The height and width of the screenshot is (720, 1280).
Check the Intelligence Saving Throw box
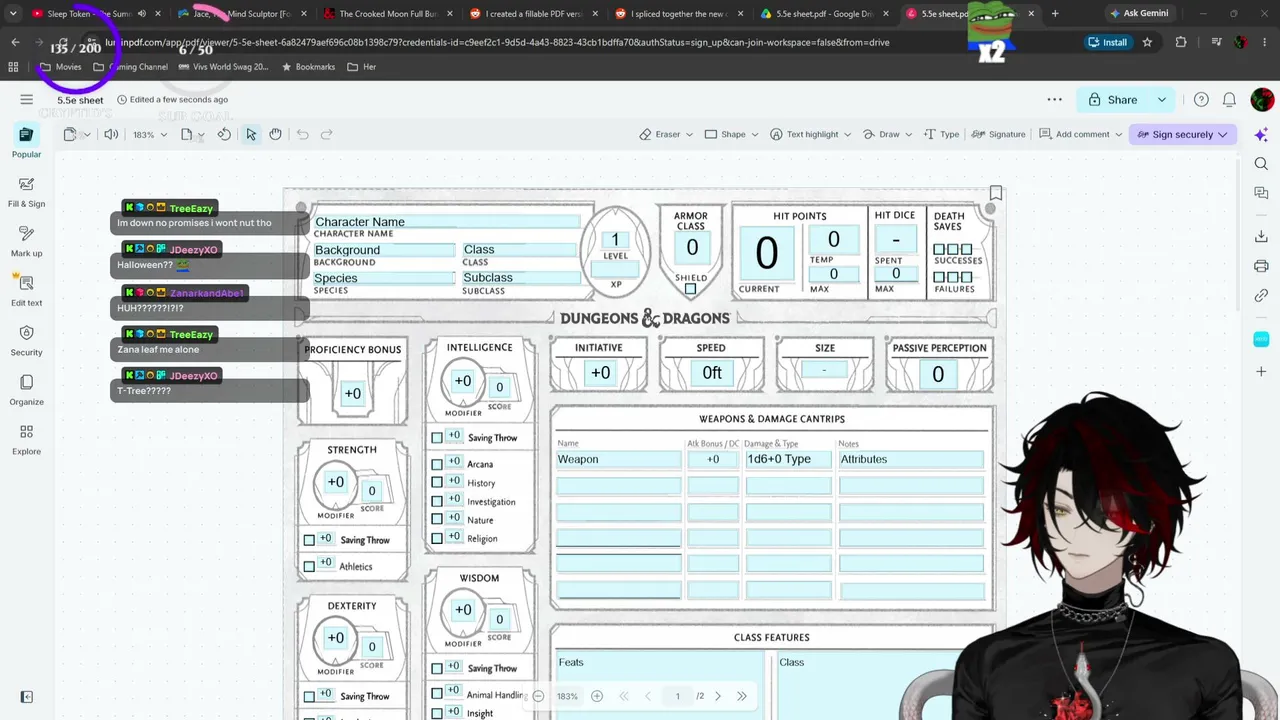pos(437,438)
